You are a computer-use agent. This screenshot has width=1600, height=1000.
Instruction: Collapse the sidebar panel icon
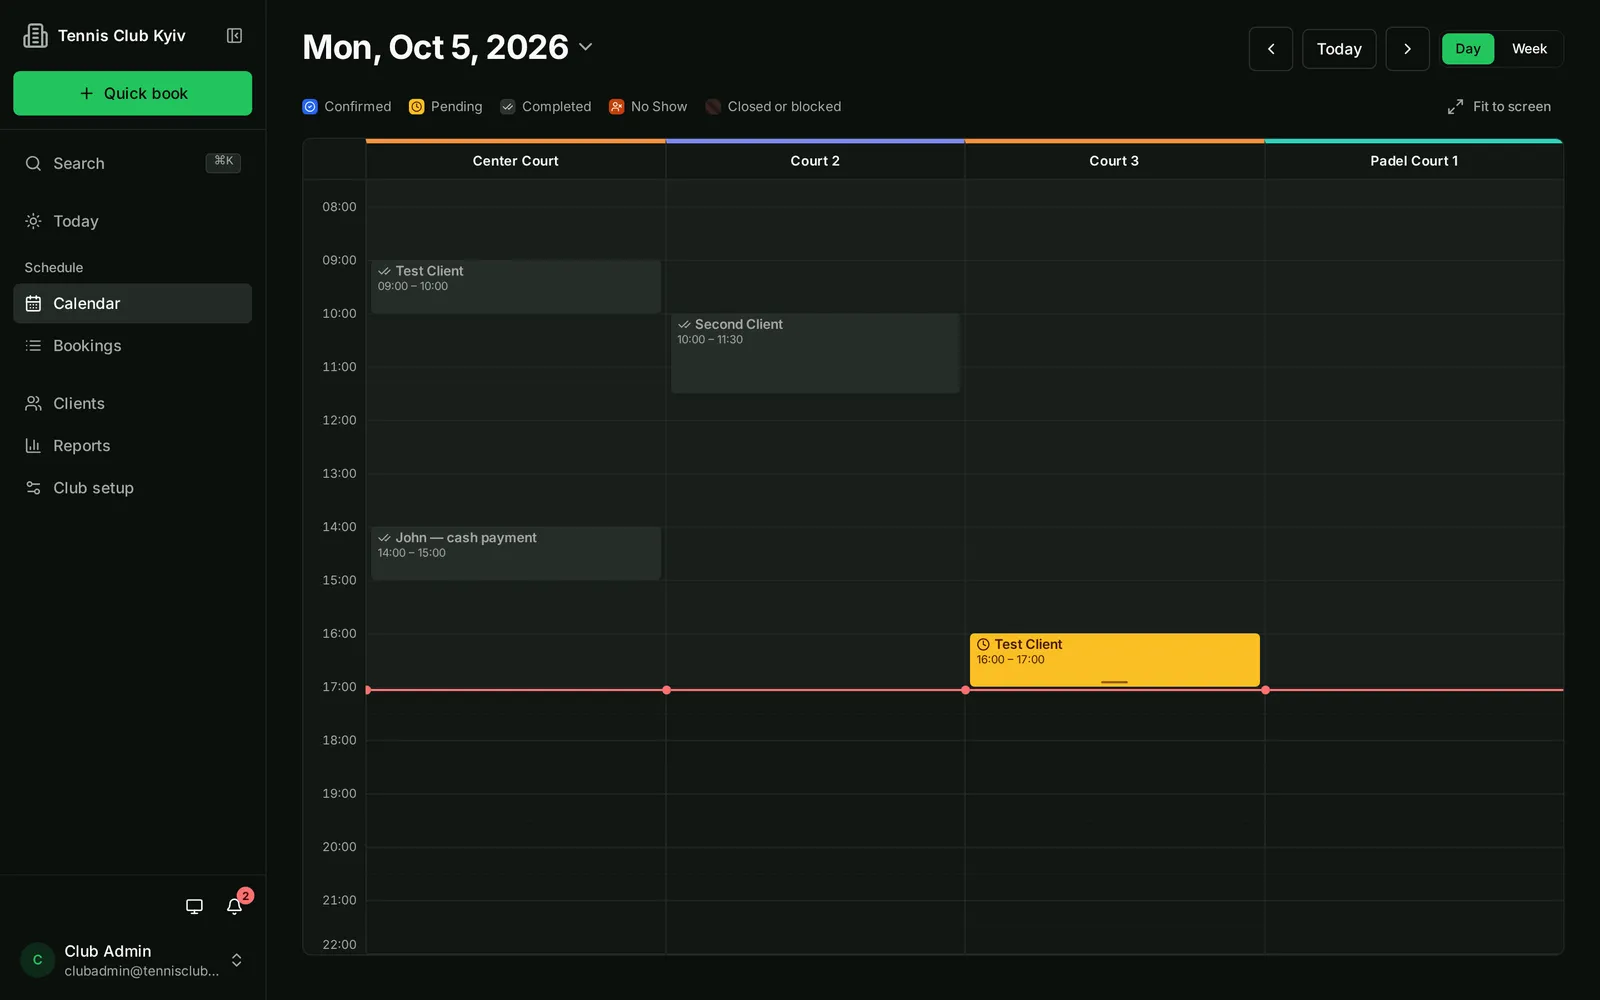click(234, 36)
